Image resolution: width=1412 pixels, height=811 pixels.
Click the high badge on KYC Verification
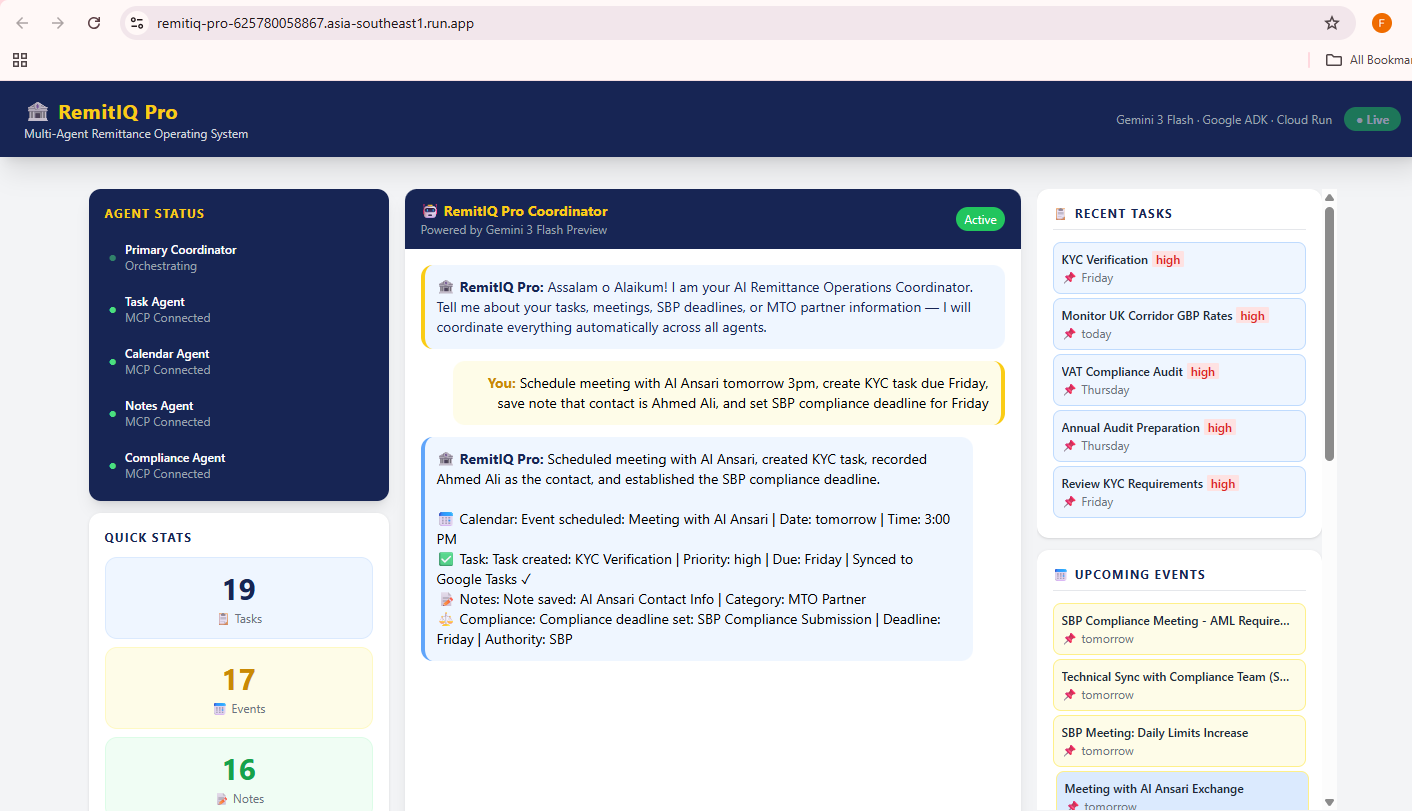(x=1168, y=260)
